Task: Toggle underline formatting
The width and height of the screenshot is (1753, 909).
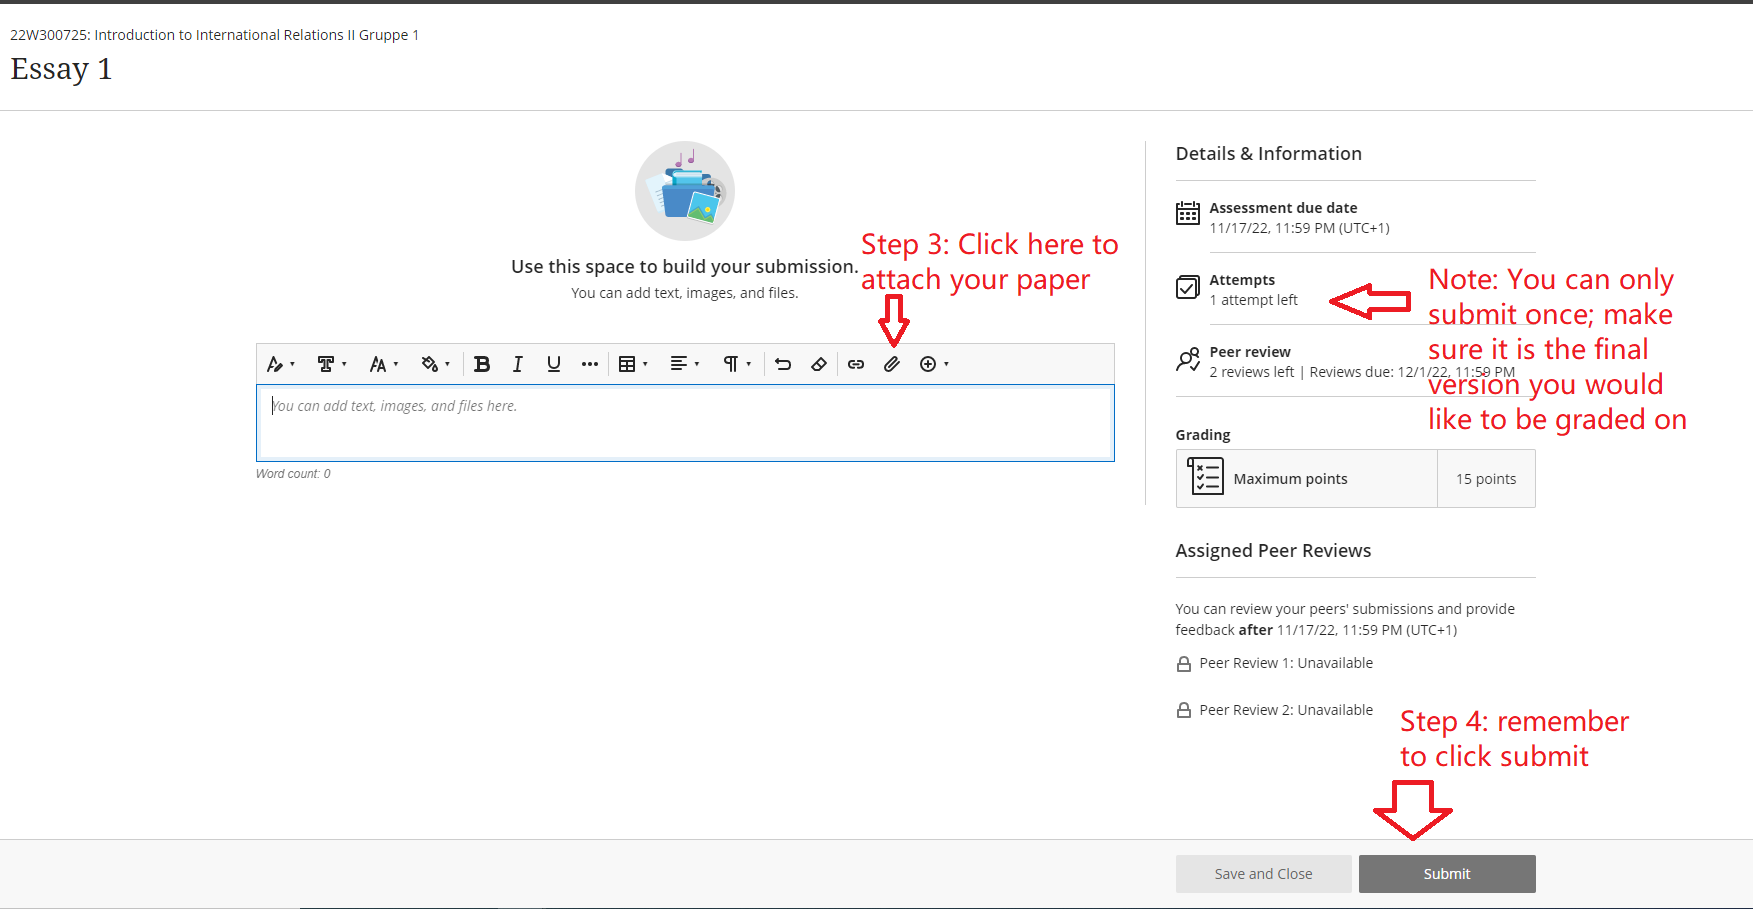Action: click(554, 364)
